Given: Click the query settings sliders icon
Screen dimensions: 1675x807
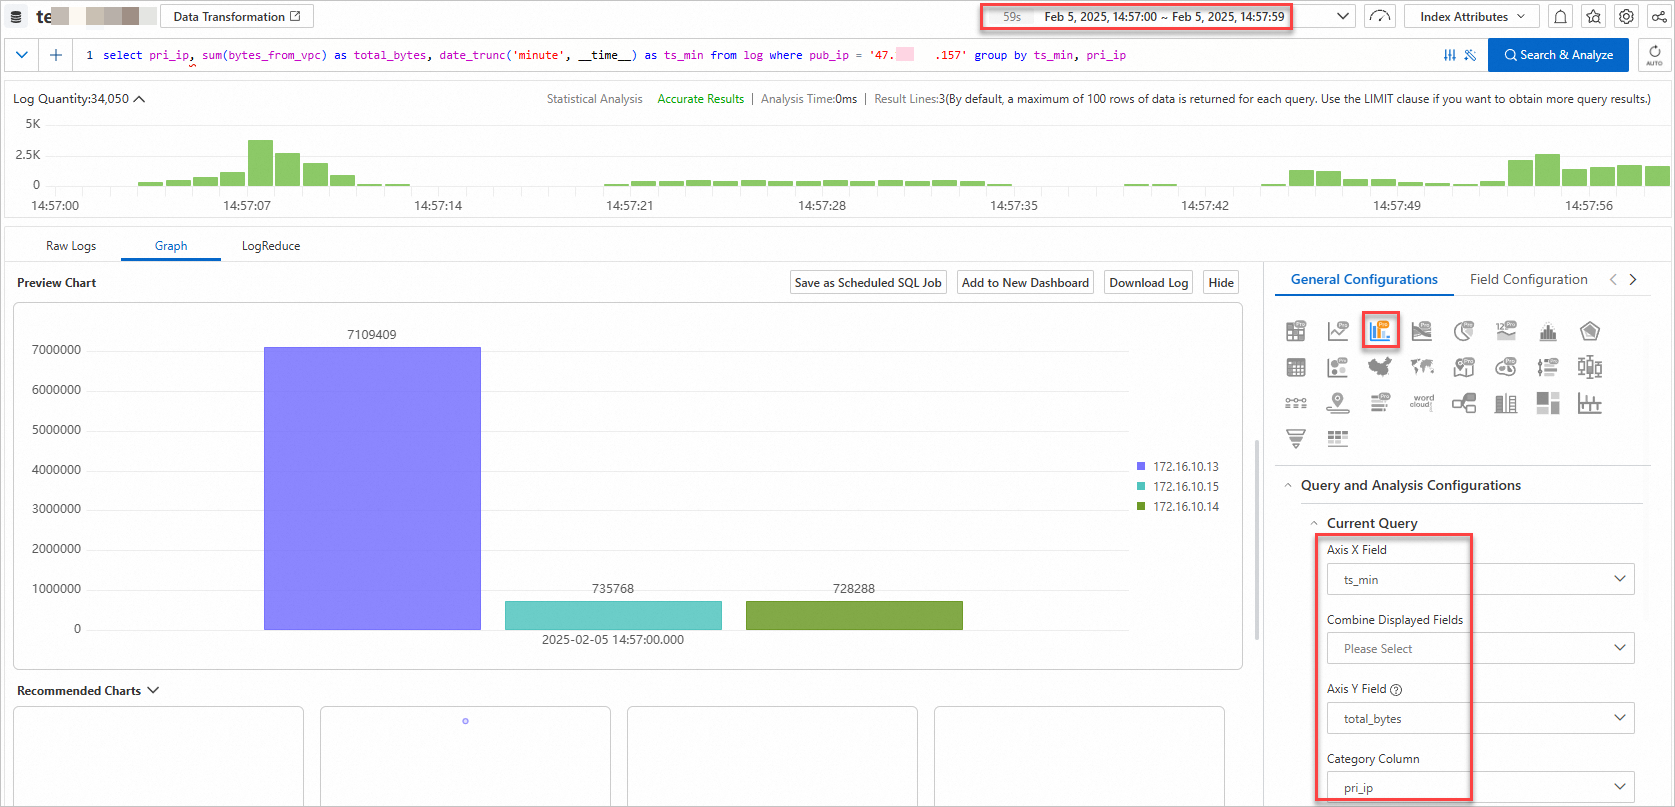Looking at the screenshot, I should (x=1450, y=55).
